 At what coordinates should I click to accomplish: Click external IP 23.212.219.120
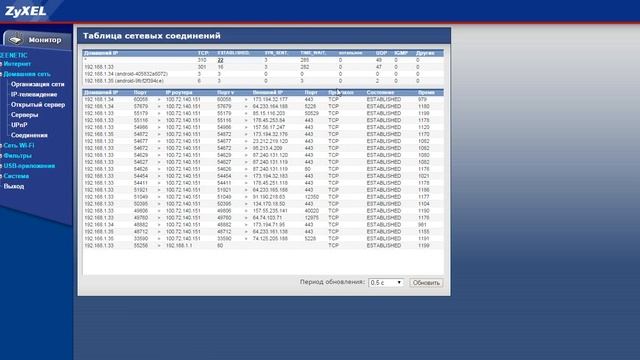pyautogui.click(x=270, y=141)
